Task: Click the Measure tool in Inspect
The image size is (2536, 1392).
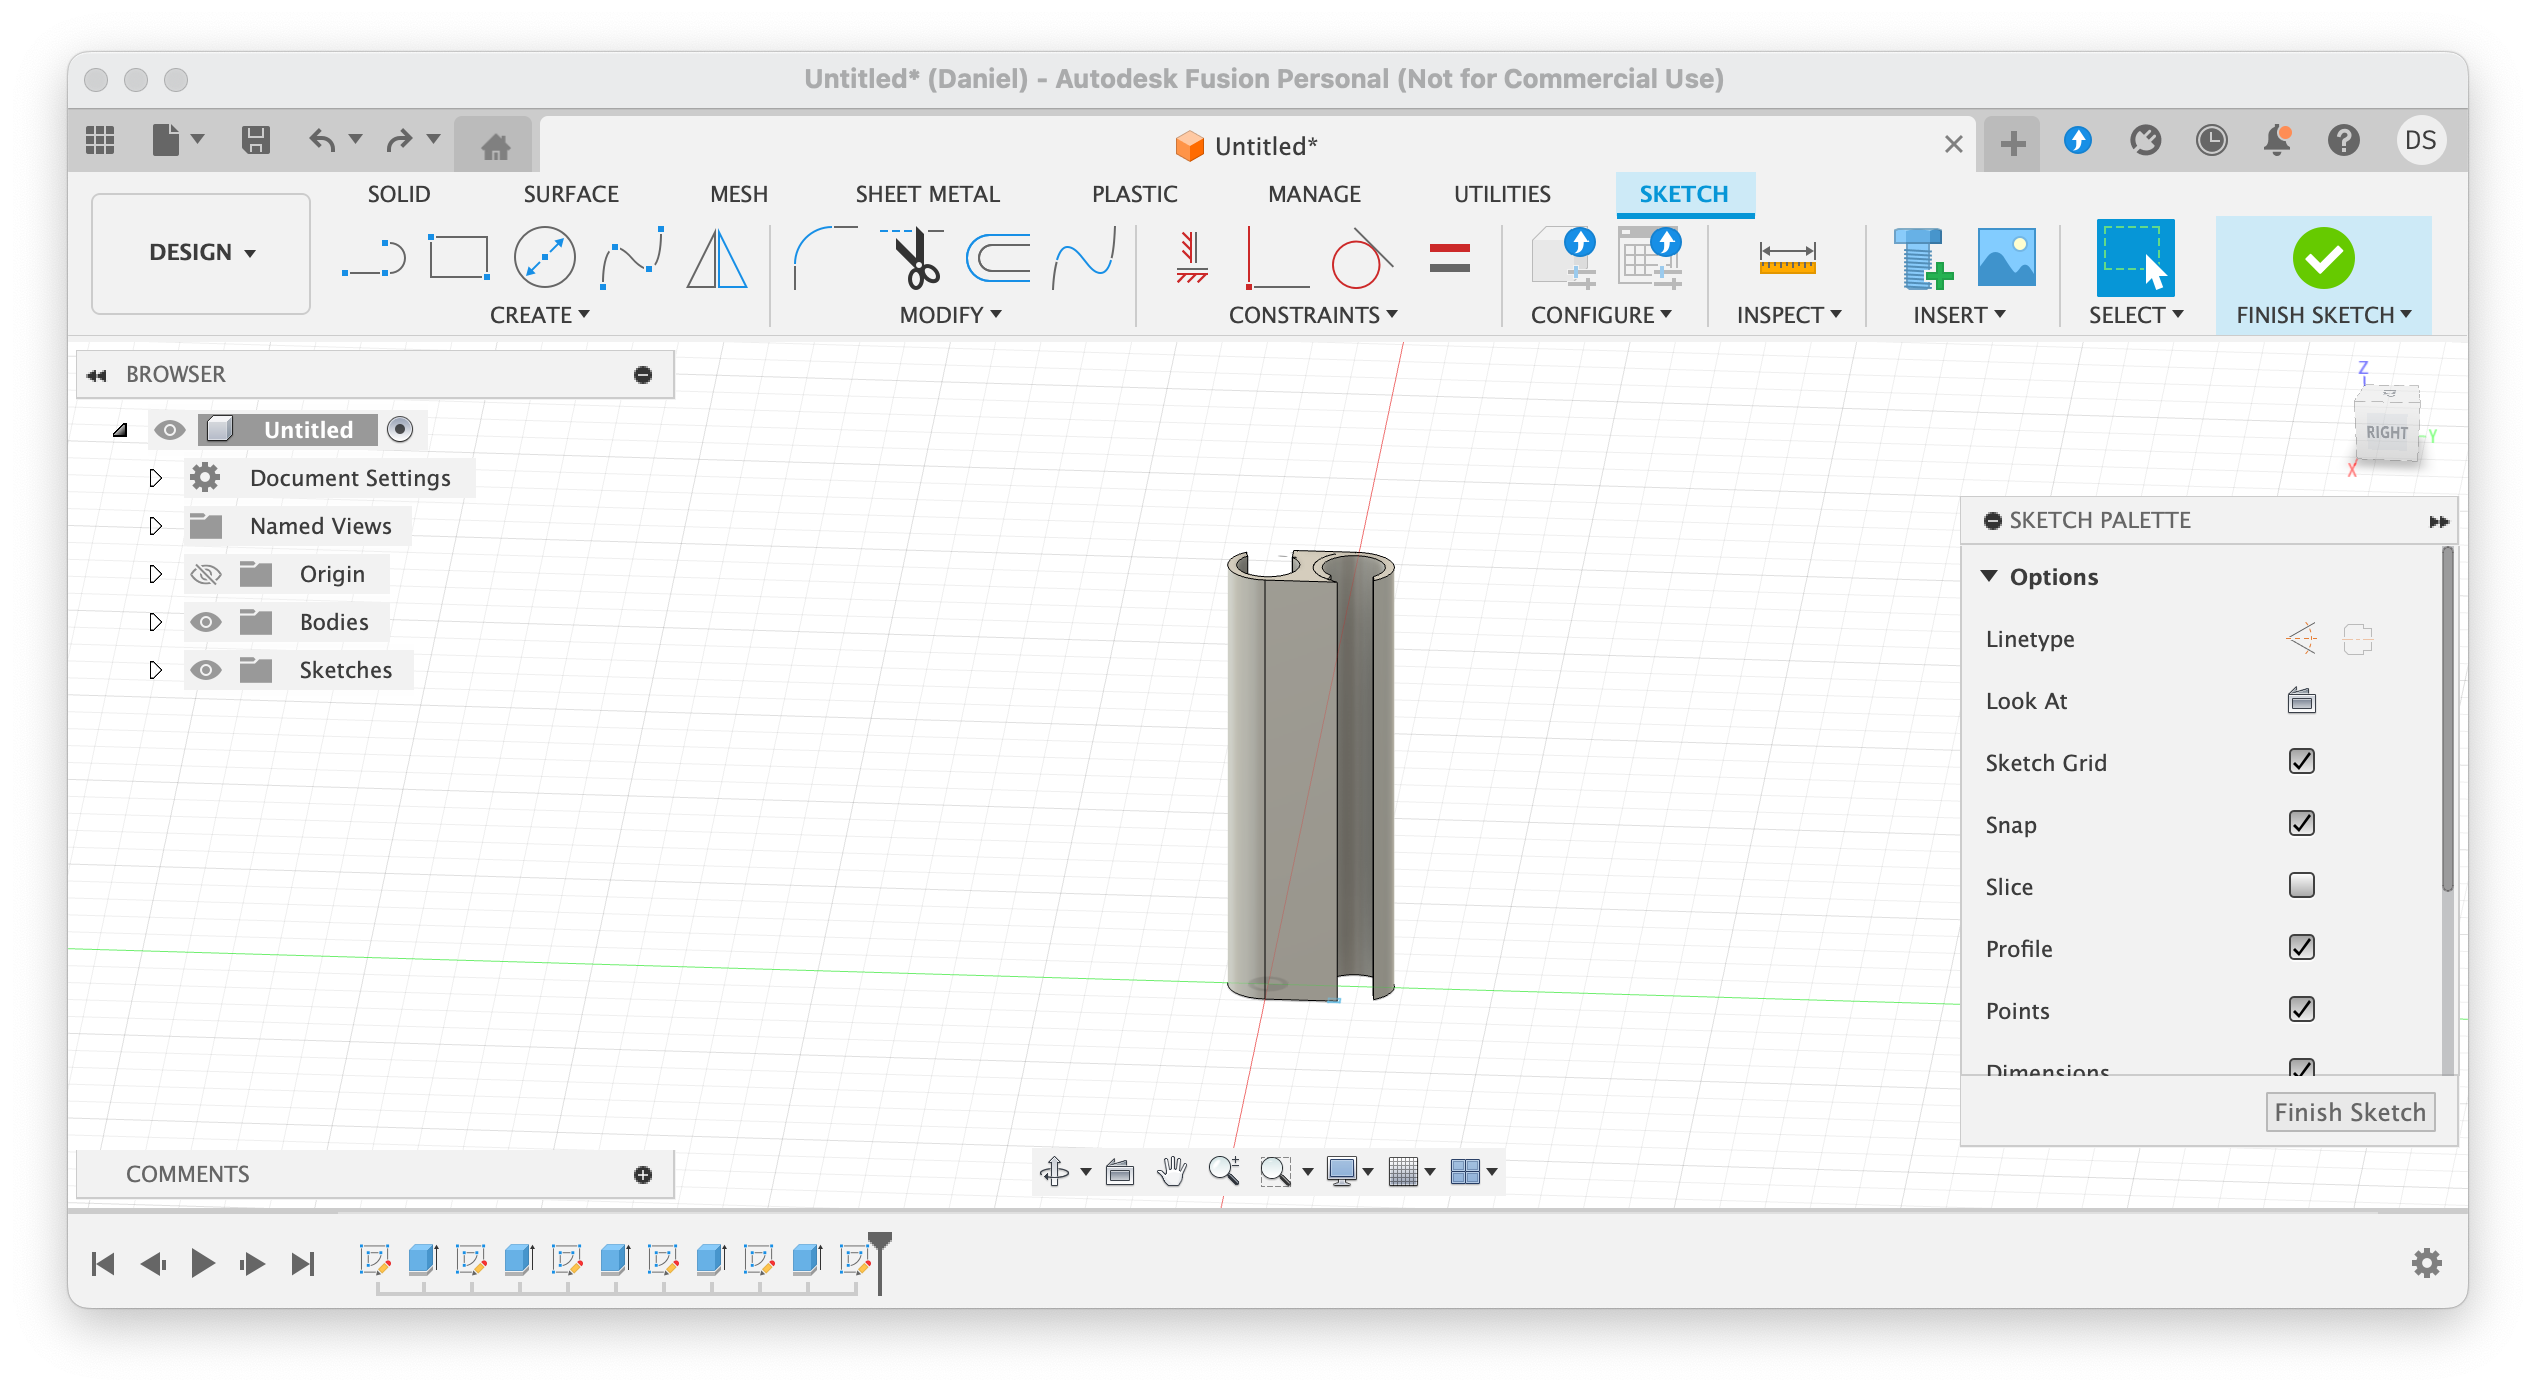Action: click(1787, 258)
